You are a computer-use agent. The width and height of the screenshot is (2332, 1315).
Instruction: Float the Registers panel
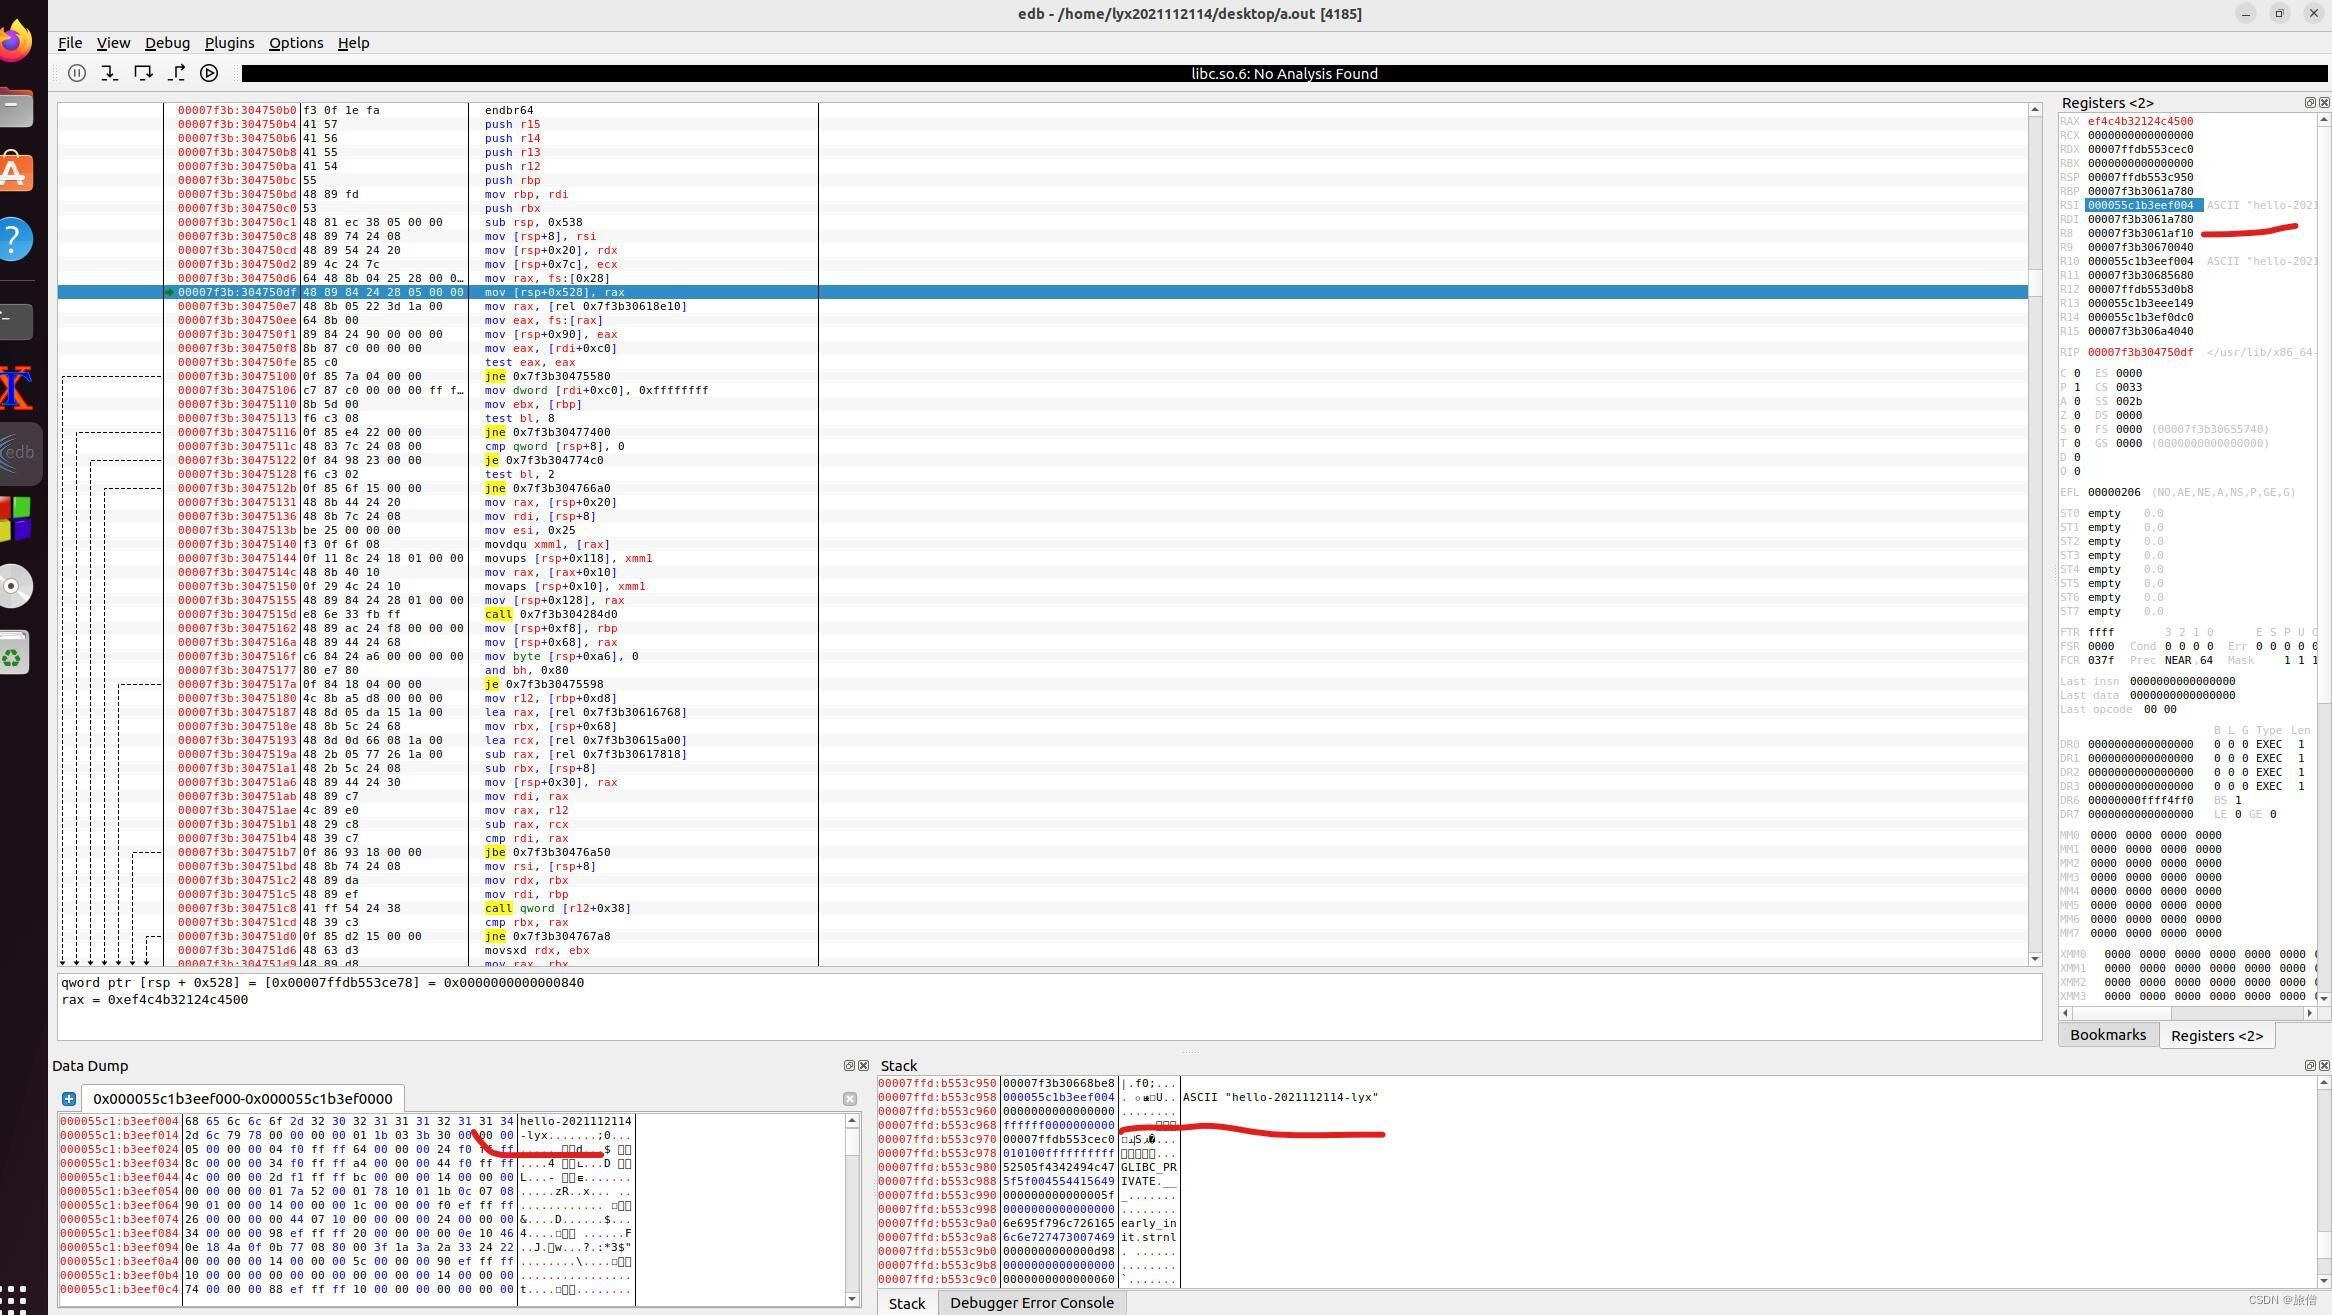coord(2310,103)
